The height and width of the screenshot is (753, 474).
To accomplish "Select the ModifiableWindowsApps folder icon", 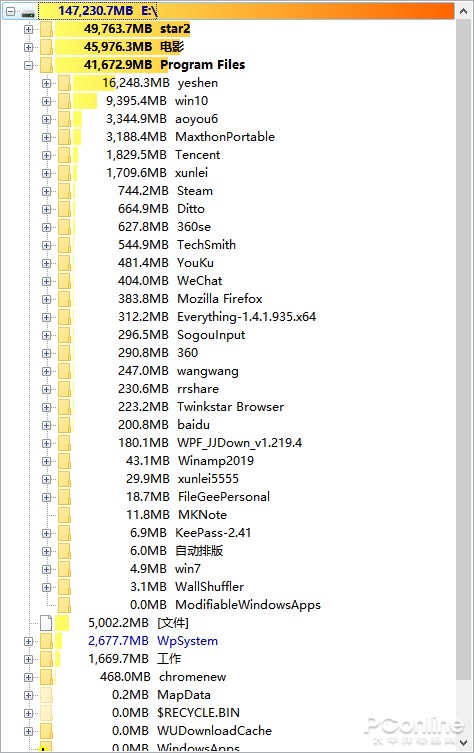I will tap(64, 605).
